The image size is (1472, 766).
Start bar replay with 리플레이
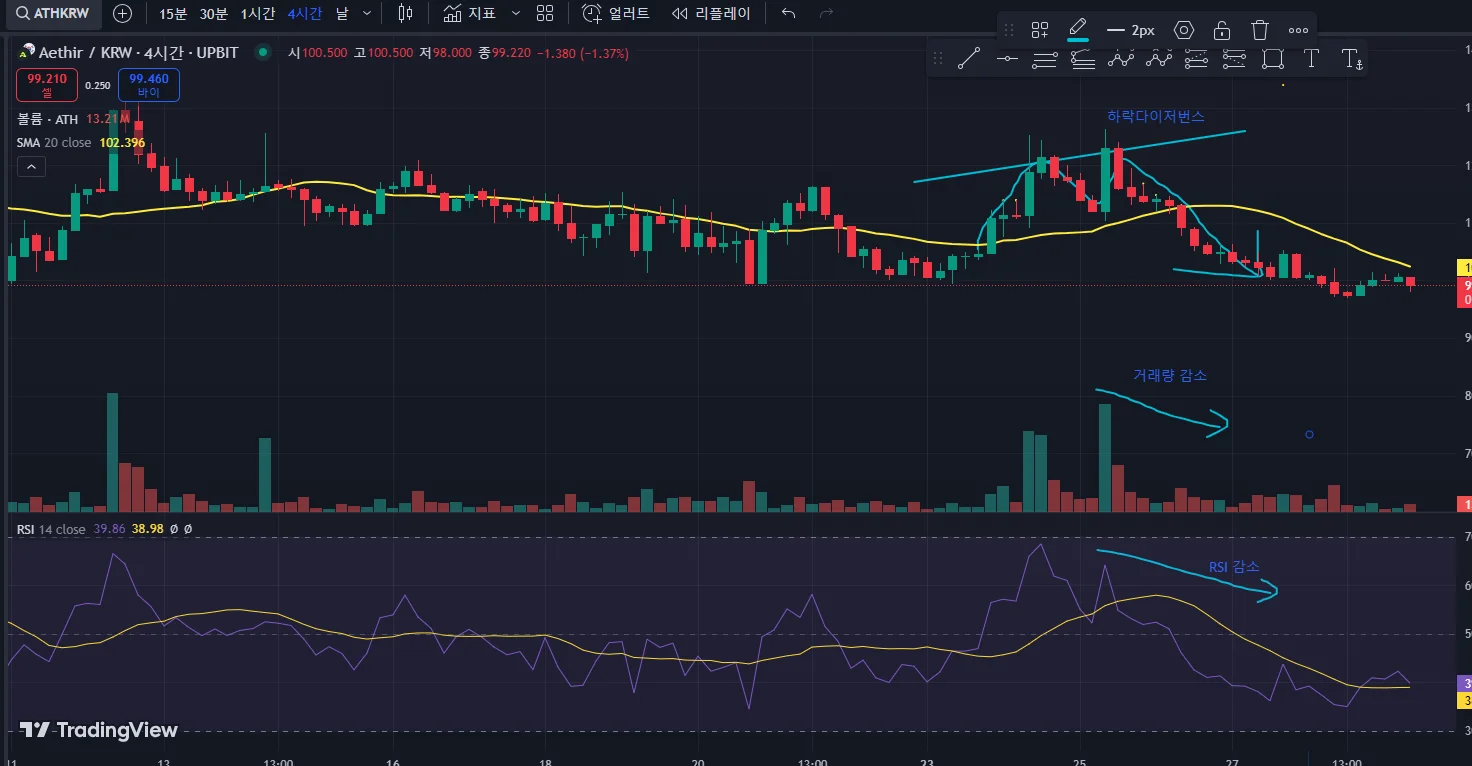[711, 13]
